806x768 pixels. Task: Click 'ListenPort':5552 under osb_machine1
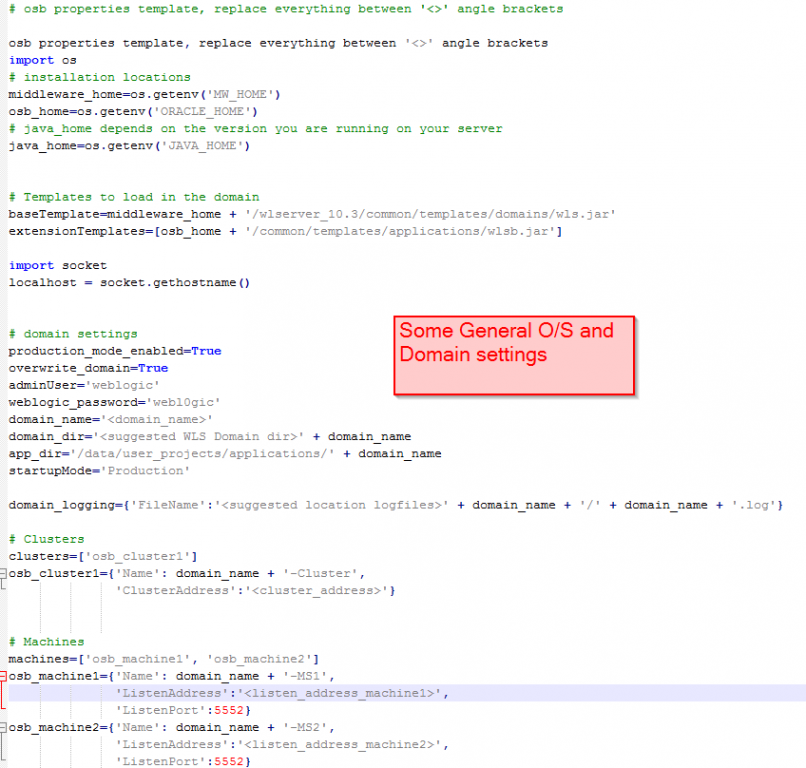pyautogui.click(x=183, y=710)
